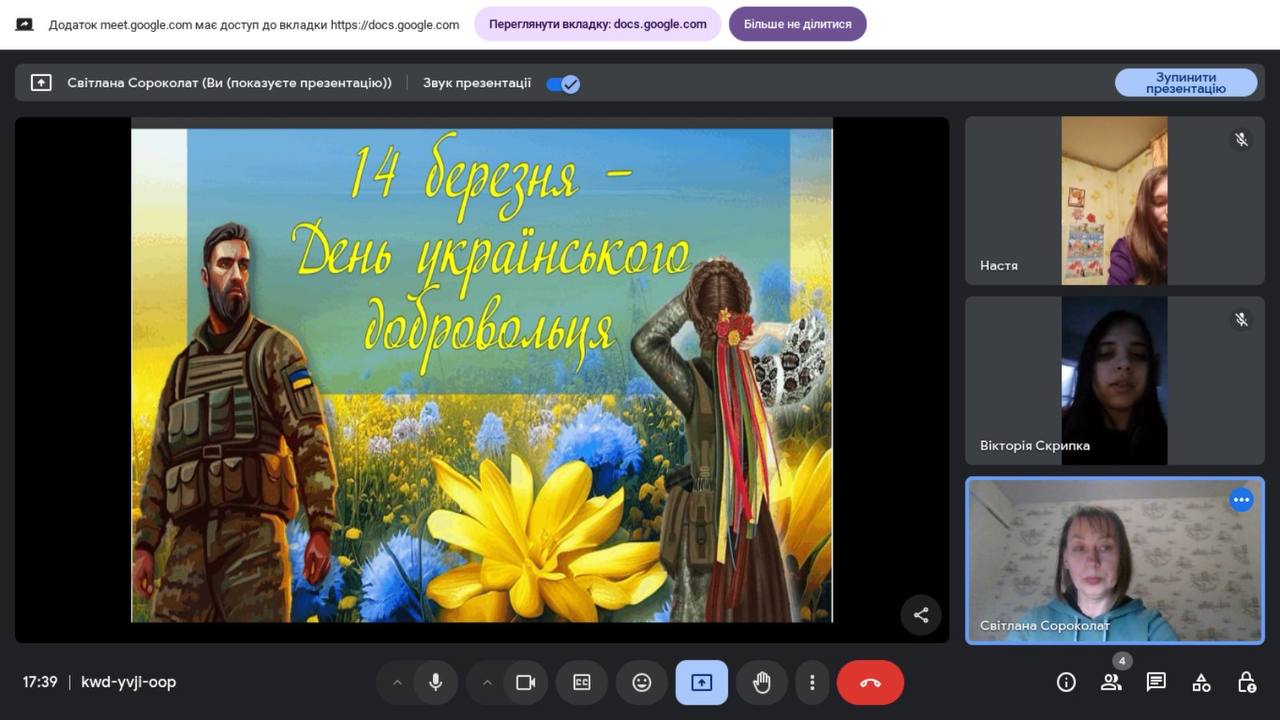This screenshot has width=1280, height=720.
Task: Click the tab sharing icon in notification bar
Action: tap(25, 24)
